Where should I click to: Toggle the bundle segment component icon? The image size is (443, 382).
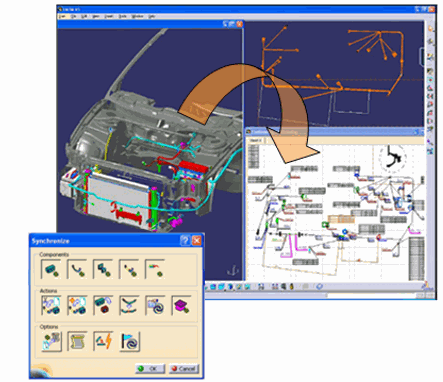pyautogui.click(x=77, y=269)
